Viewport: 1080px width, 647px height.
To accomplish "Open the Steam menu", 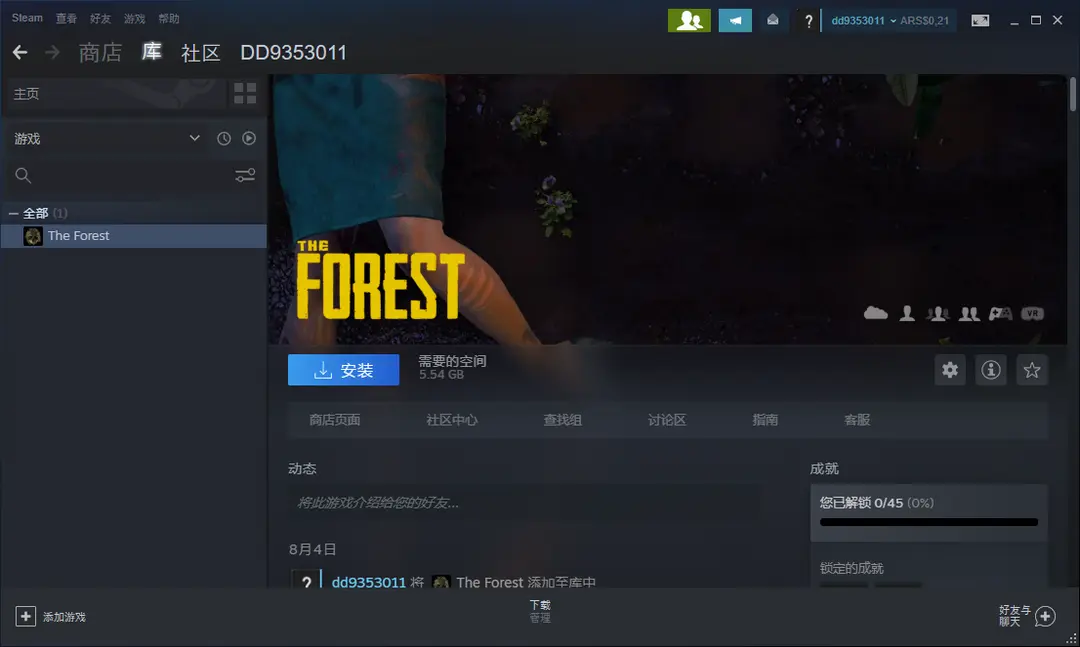I will coord(27,18).
